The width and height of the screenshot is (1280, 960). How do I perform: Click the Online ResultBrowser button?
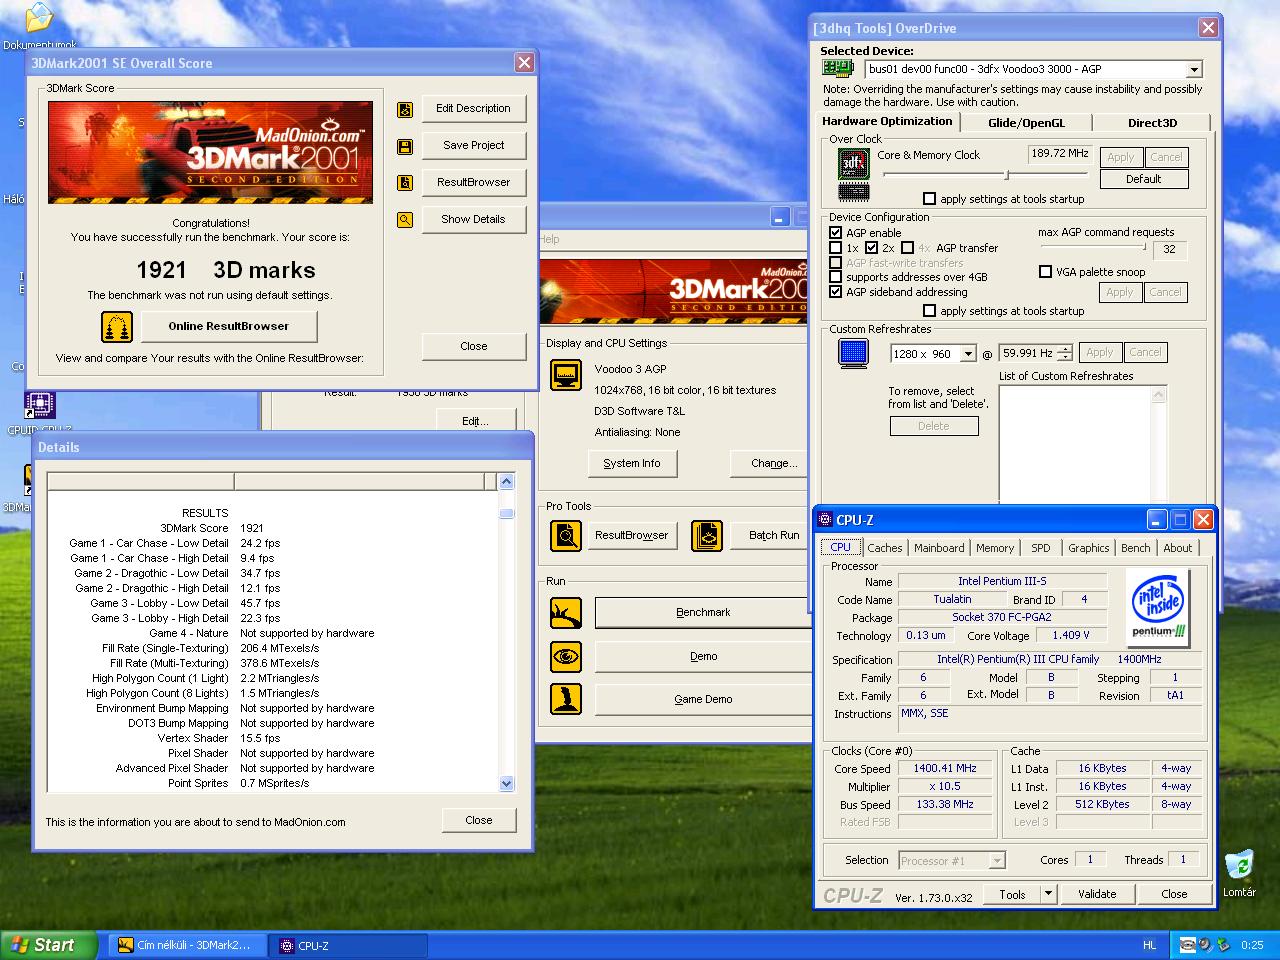tap(229, 327)
